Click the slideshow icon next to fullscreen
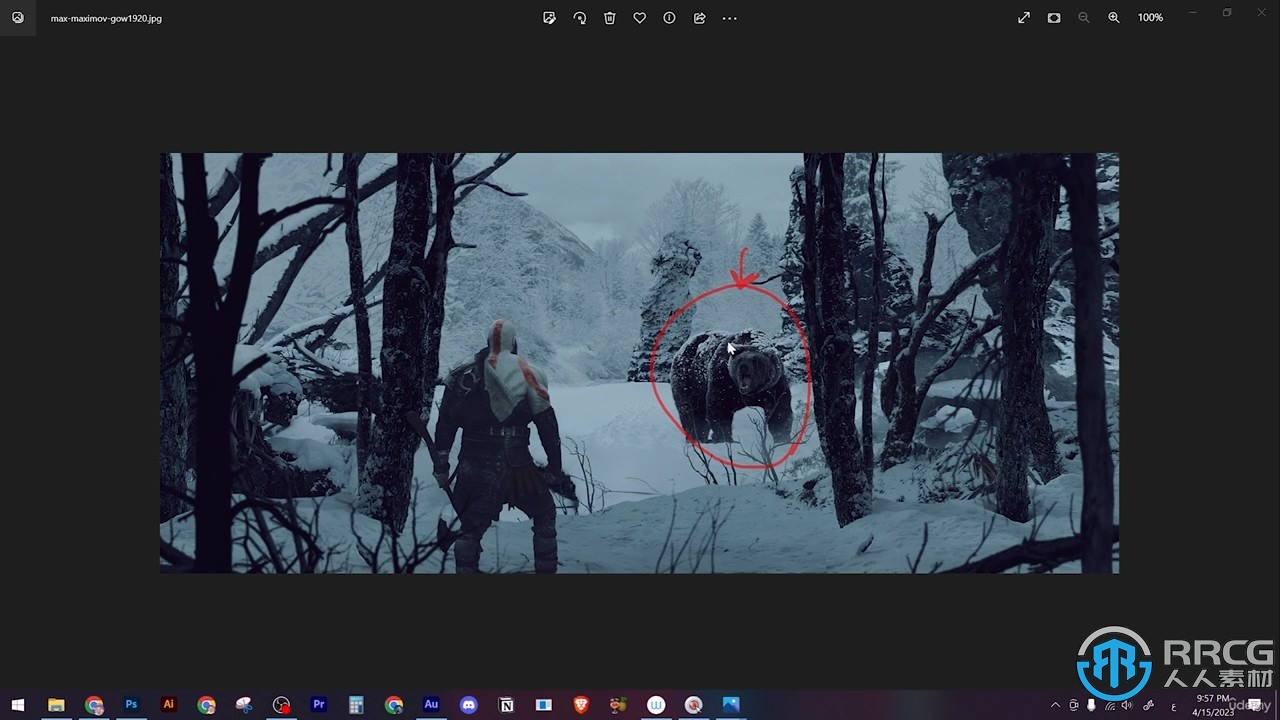Screen dimensions: 1280x720 tap(1054, 18)
